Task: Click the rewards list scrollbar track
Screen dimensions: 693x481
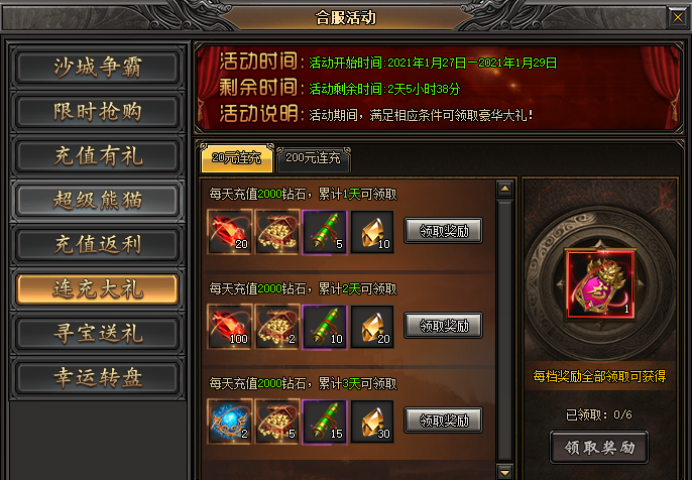Action: (x=505, y=331)
